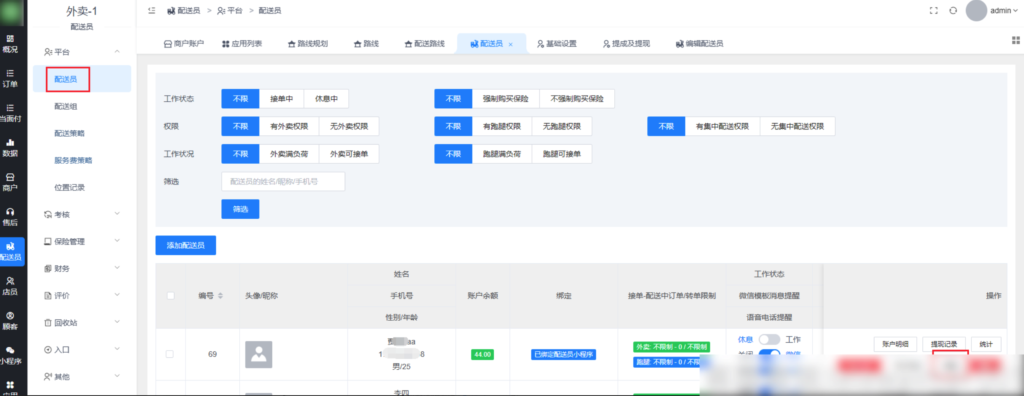Click the 添加配送员 button
The width and height of the screenshot is (1024, 396).
(185, 245)
